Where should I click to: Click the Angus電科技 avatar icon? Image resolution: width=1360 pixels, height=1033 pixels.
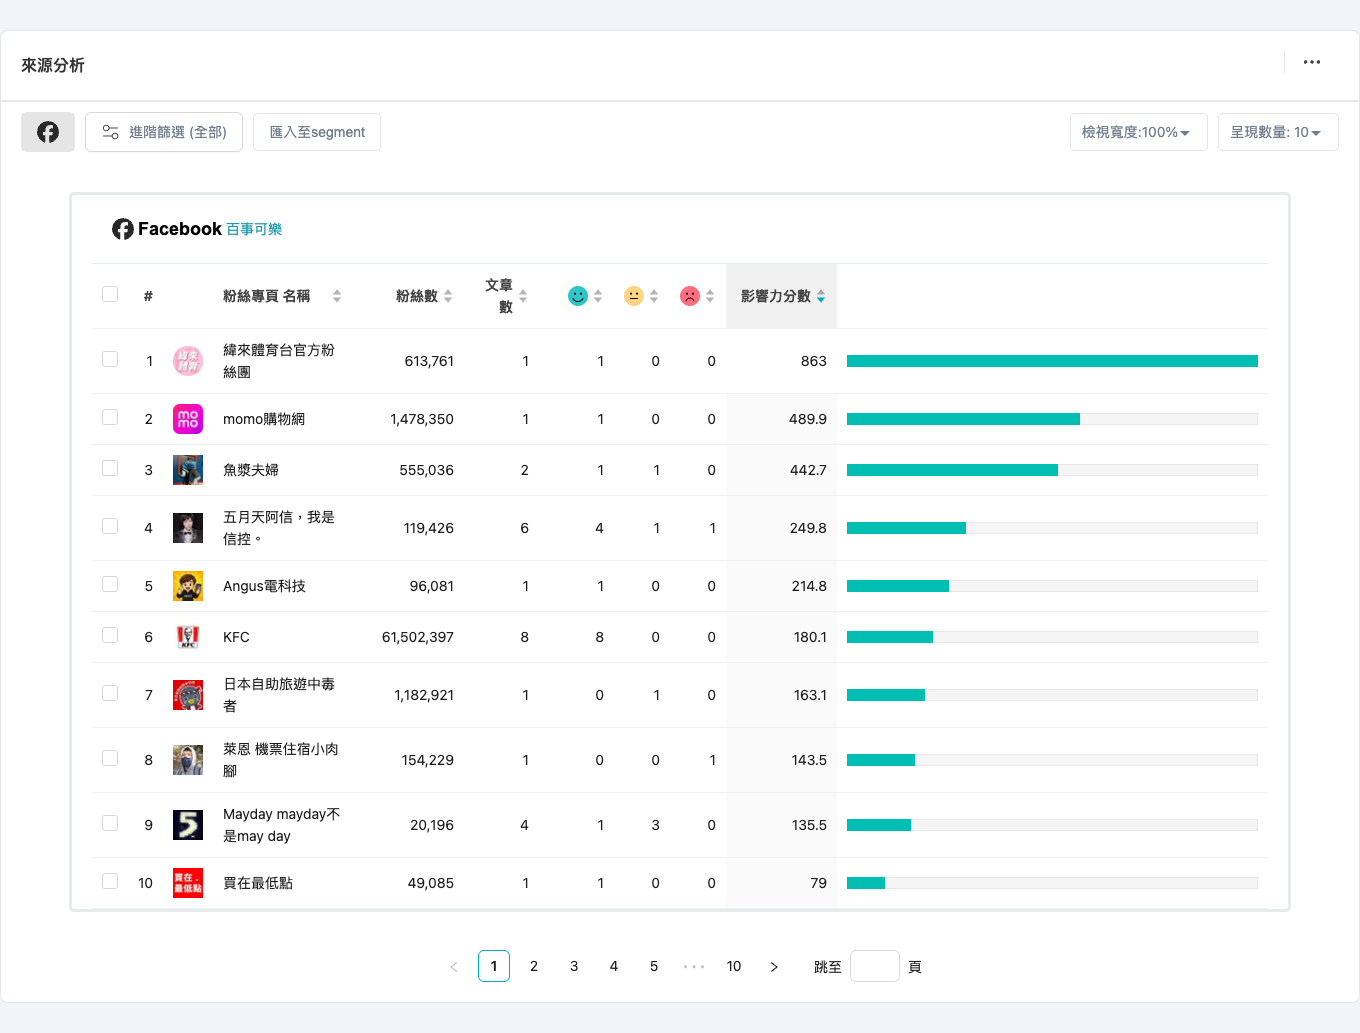coord(188,586)
